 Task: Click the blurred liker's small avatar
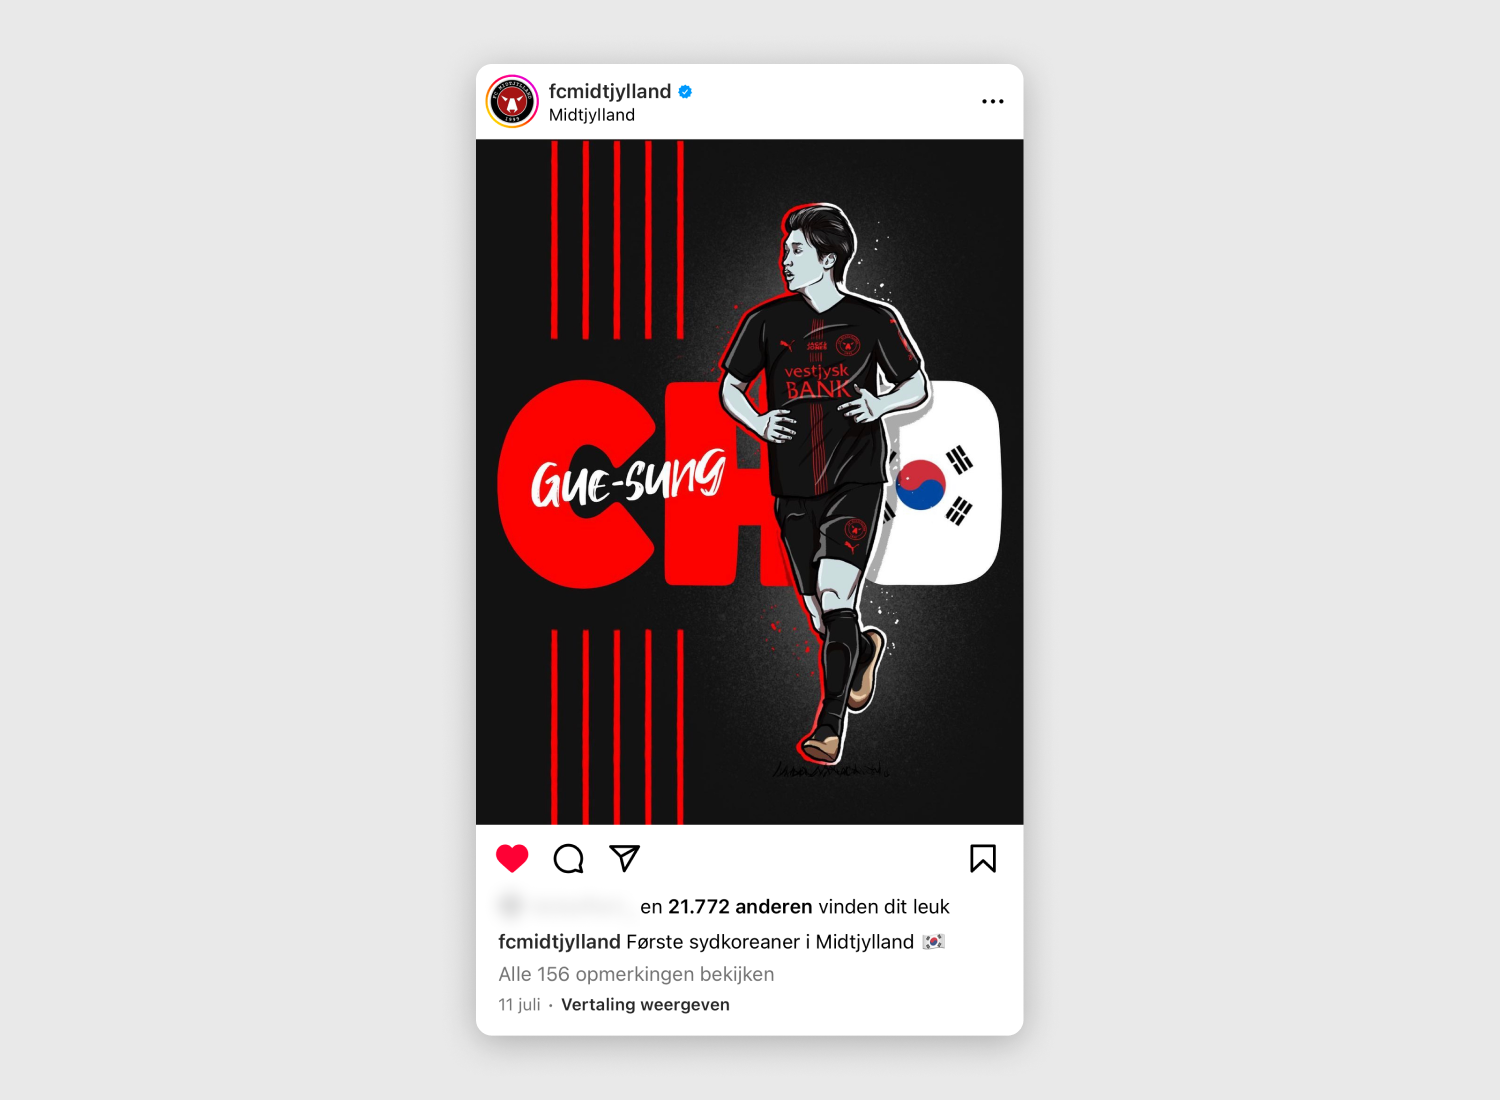(x=511, y=906)
